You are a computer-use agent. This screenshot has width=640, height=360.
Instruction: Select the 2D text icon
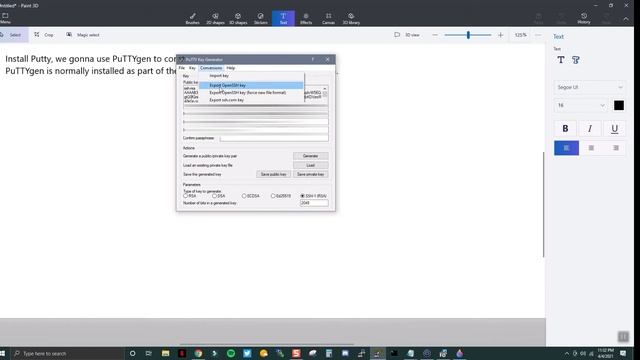[561, 60]
